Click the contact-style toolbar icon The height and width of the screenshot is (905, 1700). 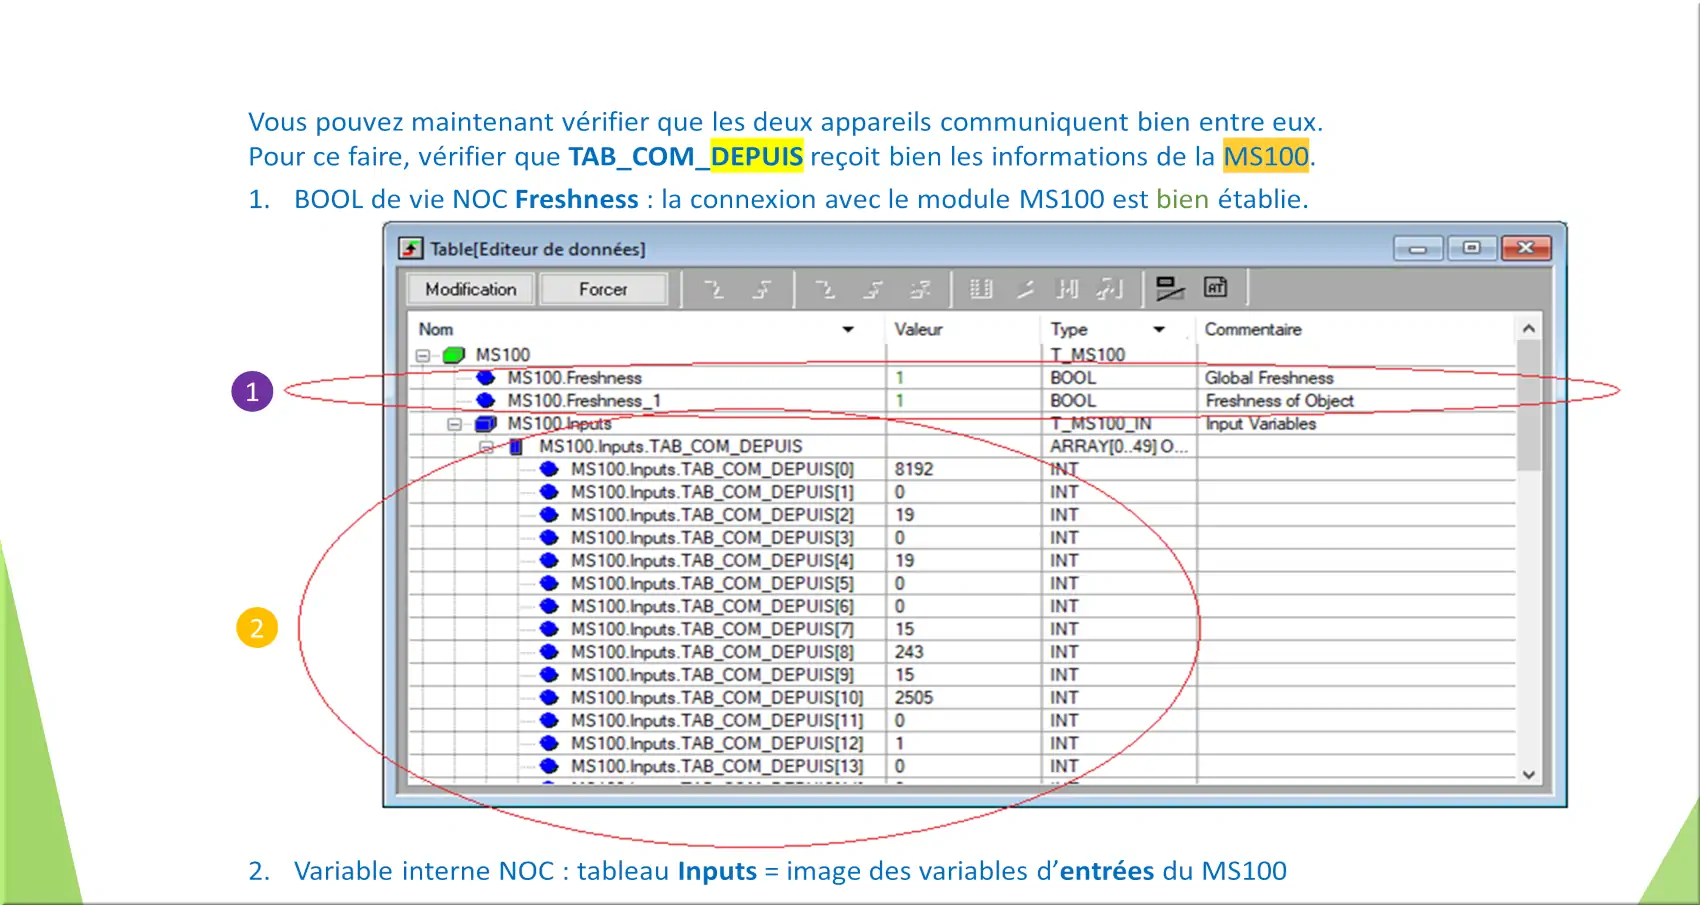[1067, 290]
